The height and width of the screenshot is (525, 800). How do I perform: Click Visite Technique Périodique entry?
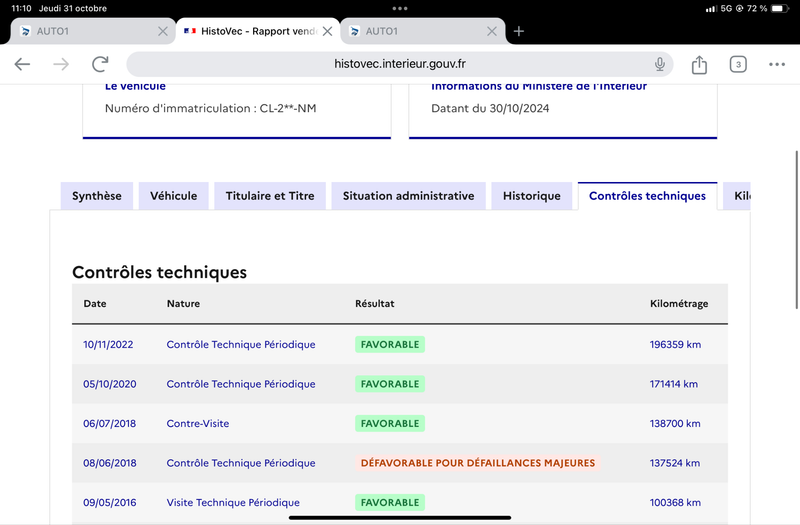233,503
